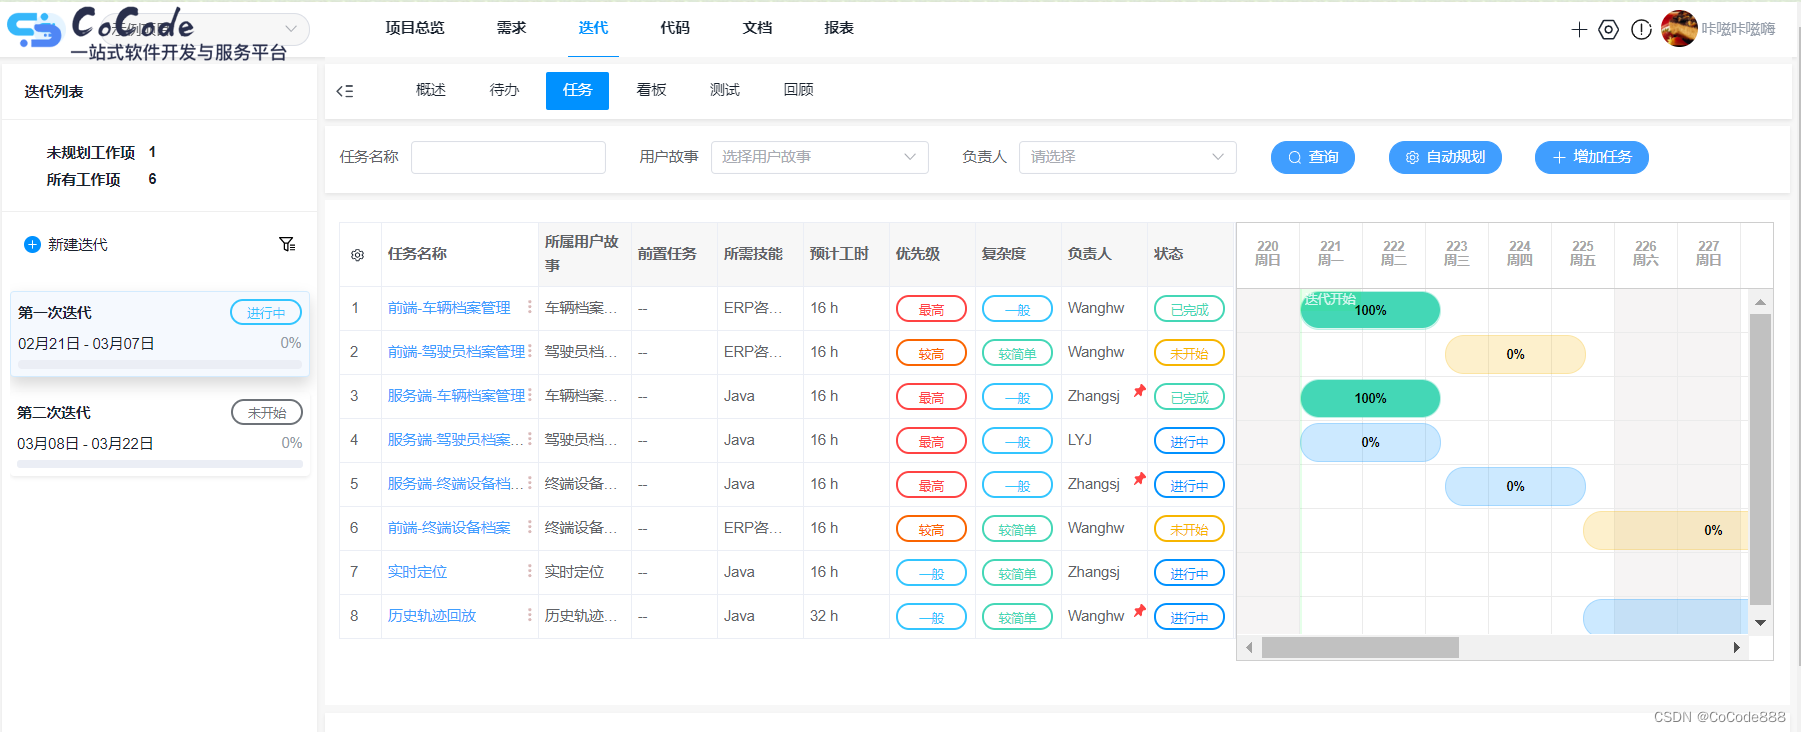Click the filter icon beside 新建迭代
The image size is (1801, 732).
pyautogui.click(x=287, y=244)
